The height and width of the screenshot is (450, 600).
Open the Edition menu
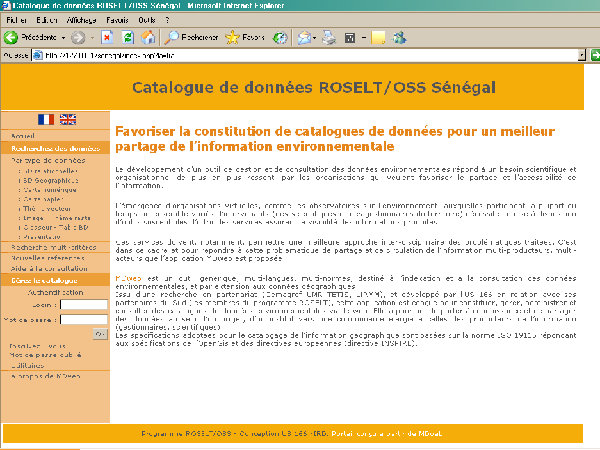(47, 20)
